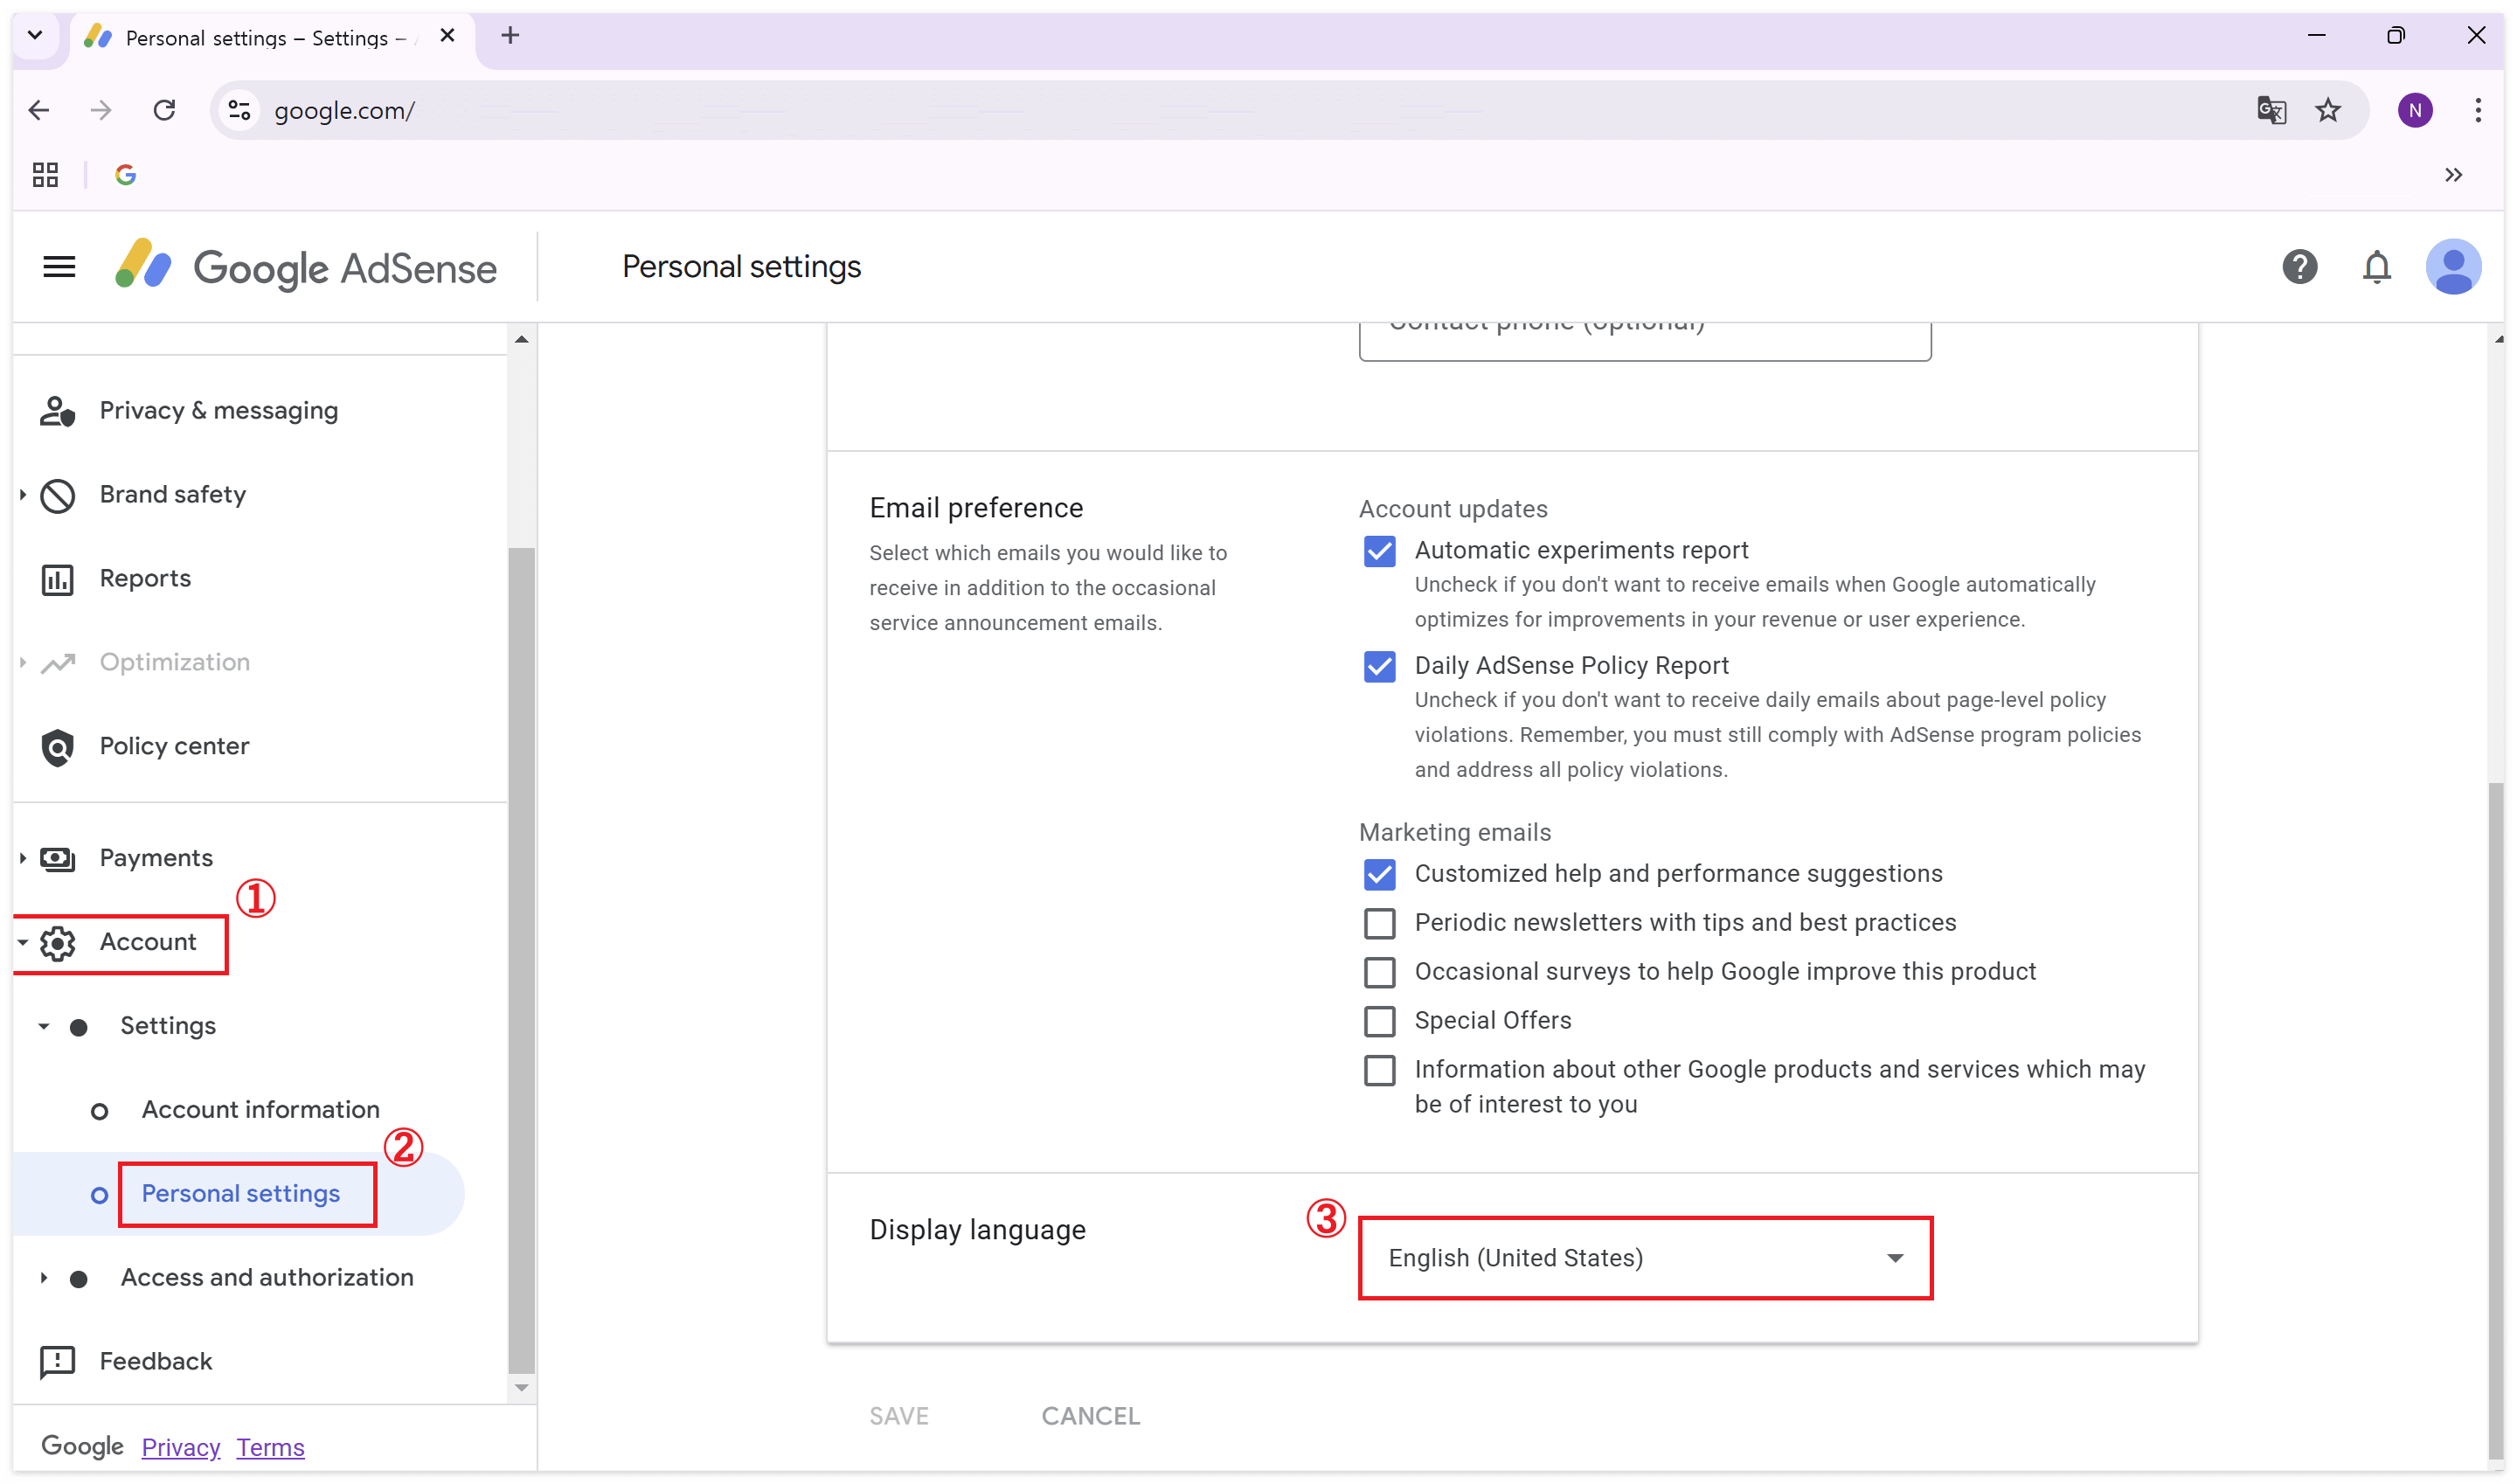Select Account information menu item
Screen dimensions: 2517x1484
coord(260,1109)
